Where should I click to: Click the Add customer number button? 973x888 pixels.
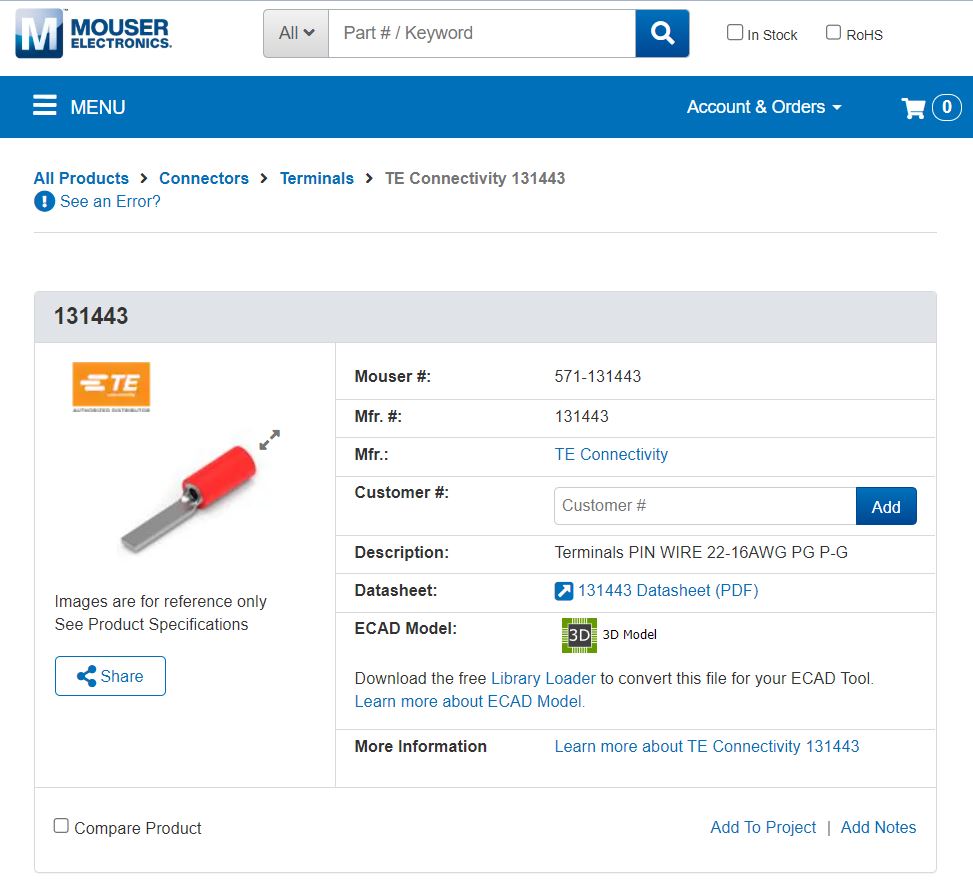pos(886,506)
